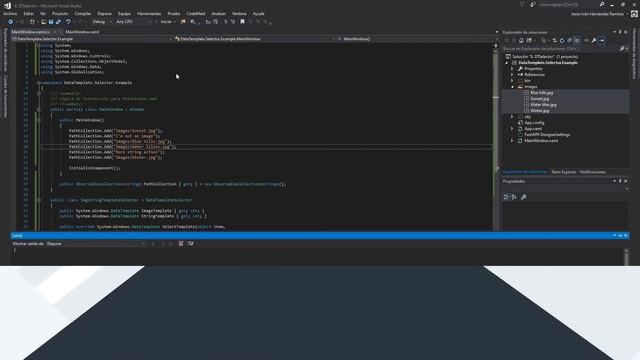Image resolution: width=640 pixels, height=360 pixels.
Task: Open the Herramientas menu
Action: [149, 13]
